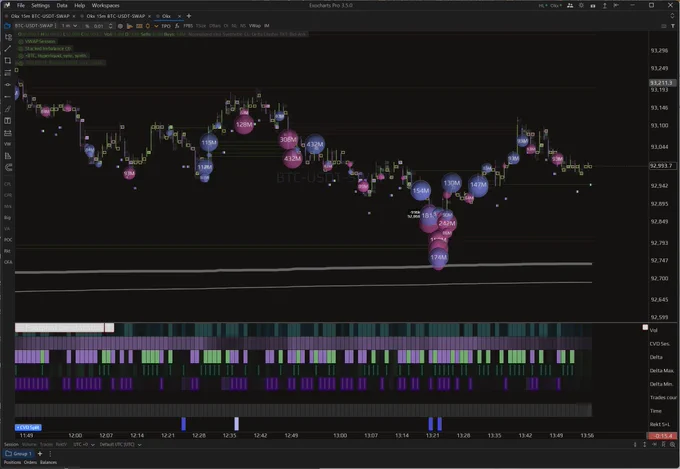This screenshot has width=680, height=469.
Task: Open the camera screenshot icon
Action: point(593,6)
